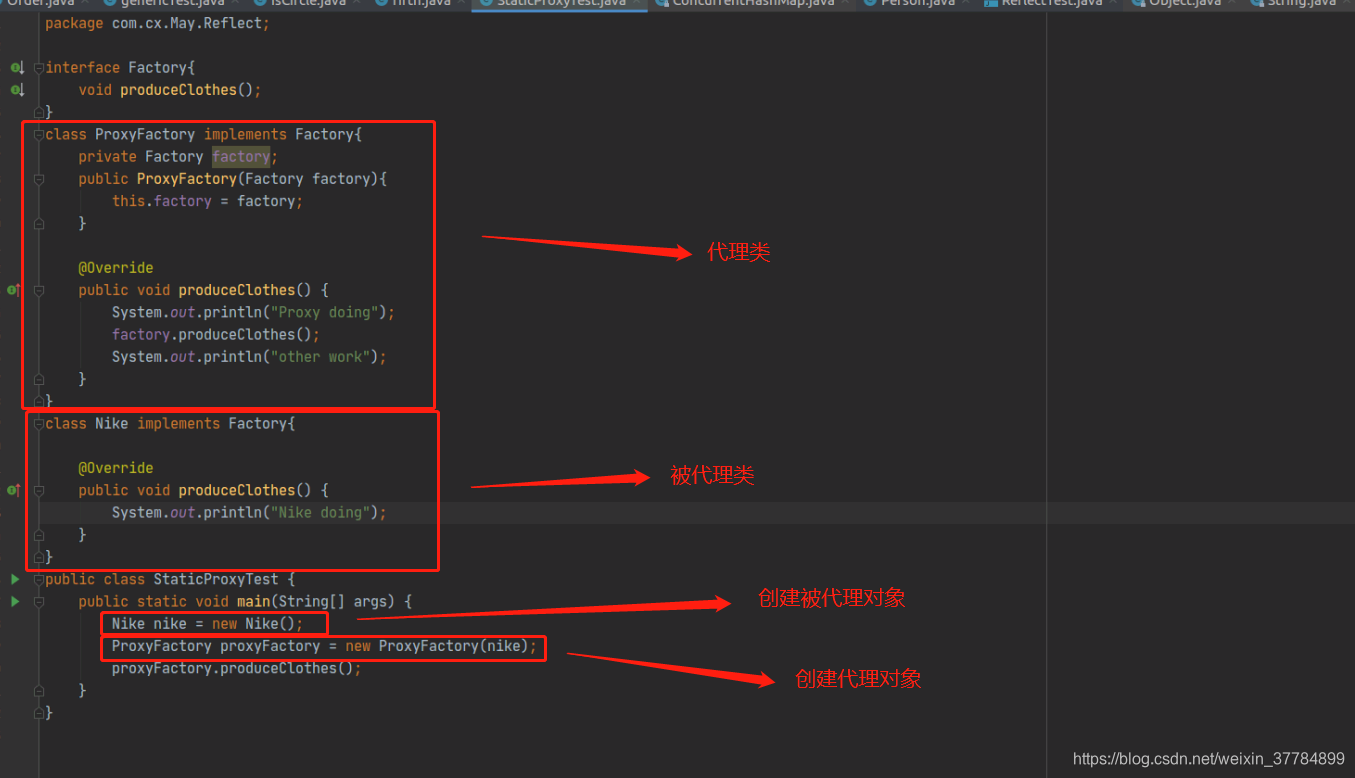
Task: Open the Object.java editor tab
Action: (1185, 4)
